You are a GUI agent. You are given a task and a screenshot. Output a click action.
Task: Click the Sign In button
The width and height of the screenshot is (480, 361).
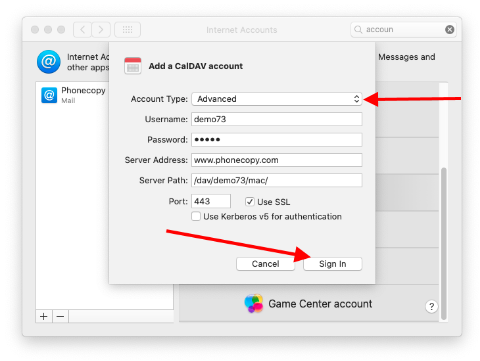click(x=332, y=264)
